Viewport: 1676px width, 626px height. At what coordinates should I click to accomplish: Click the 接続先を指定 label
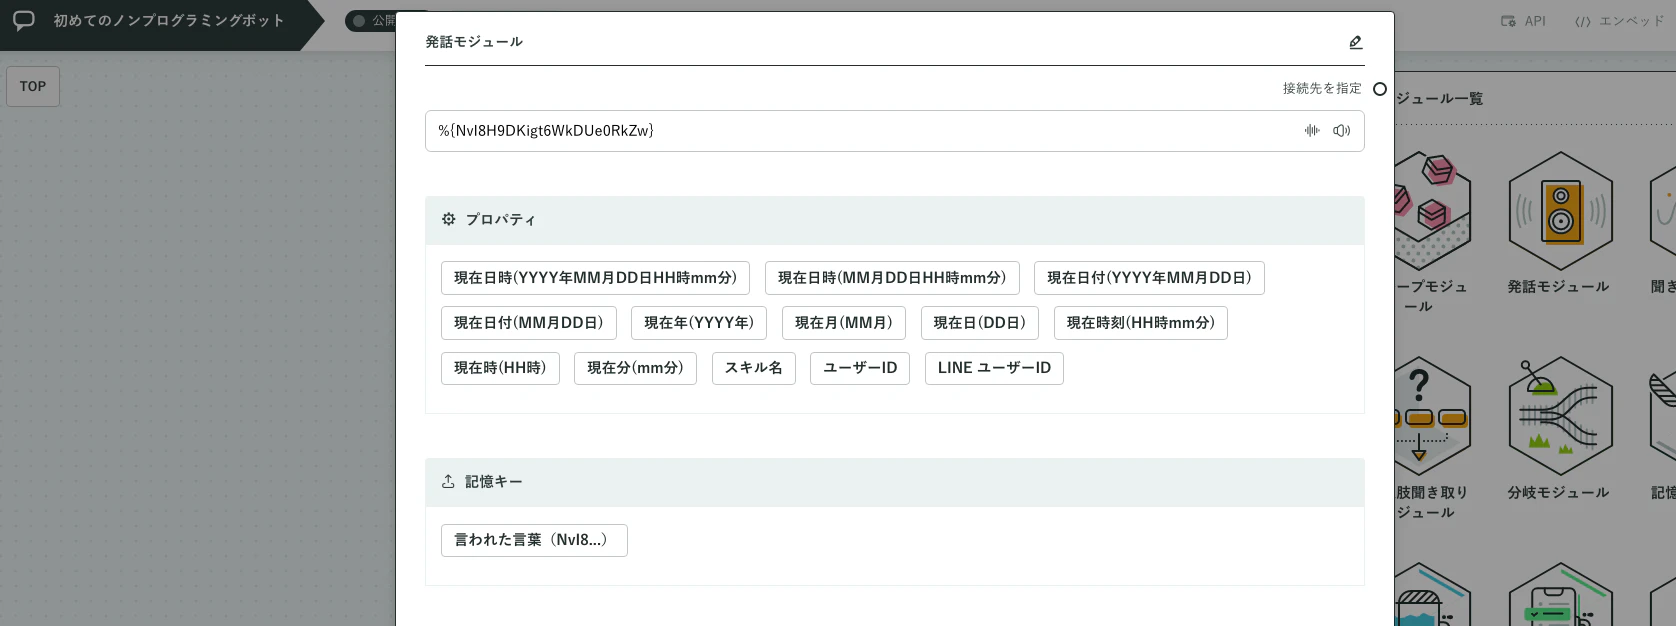click(x=1322, y=89)
